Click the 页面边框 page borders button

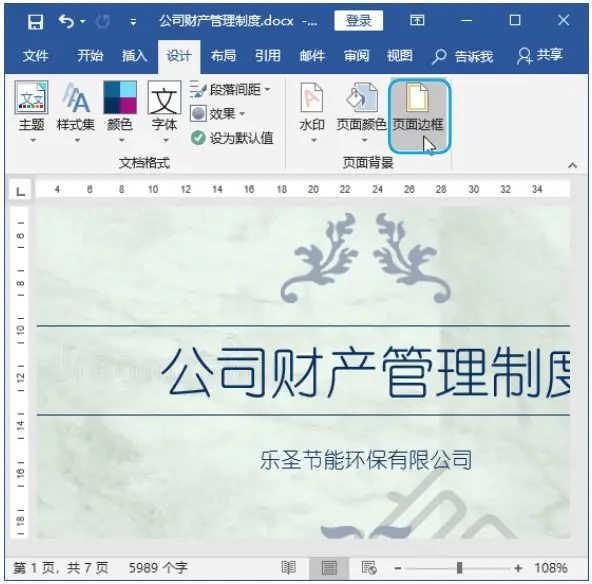click(x=419, y=115)
